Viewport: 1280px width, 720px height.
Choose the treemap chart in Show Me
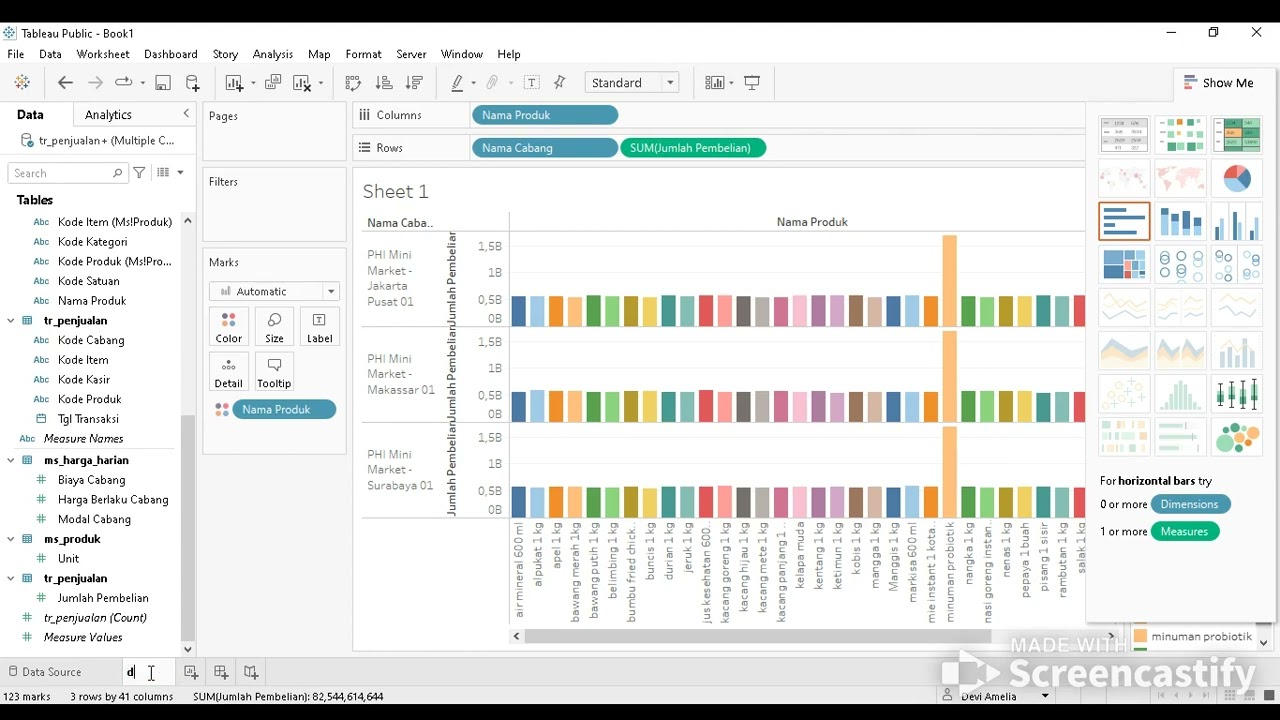(x=1124, y=265)
